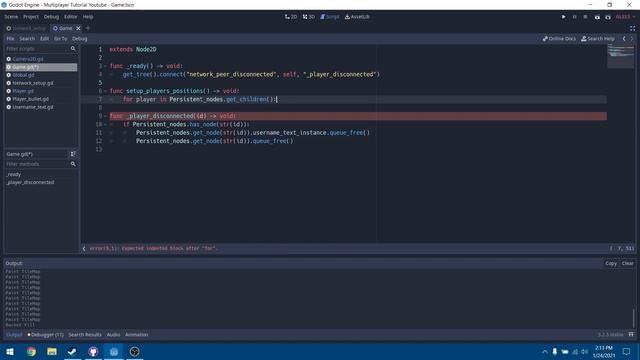Open the Animation bottom panel
Screen dimensions: 640x360
136,334
